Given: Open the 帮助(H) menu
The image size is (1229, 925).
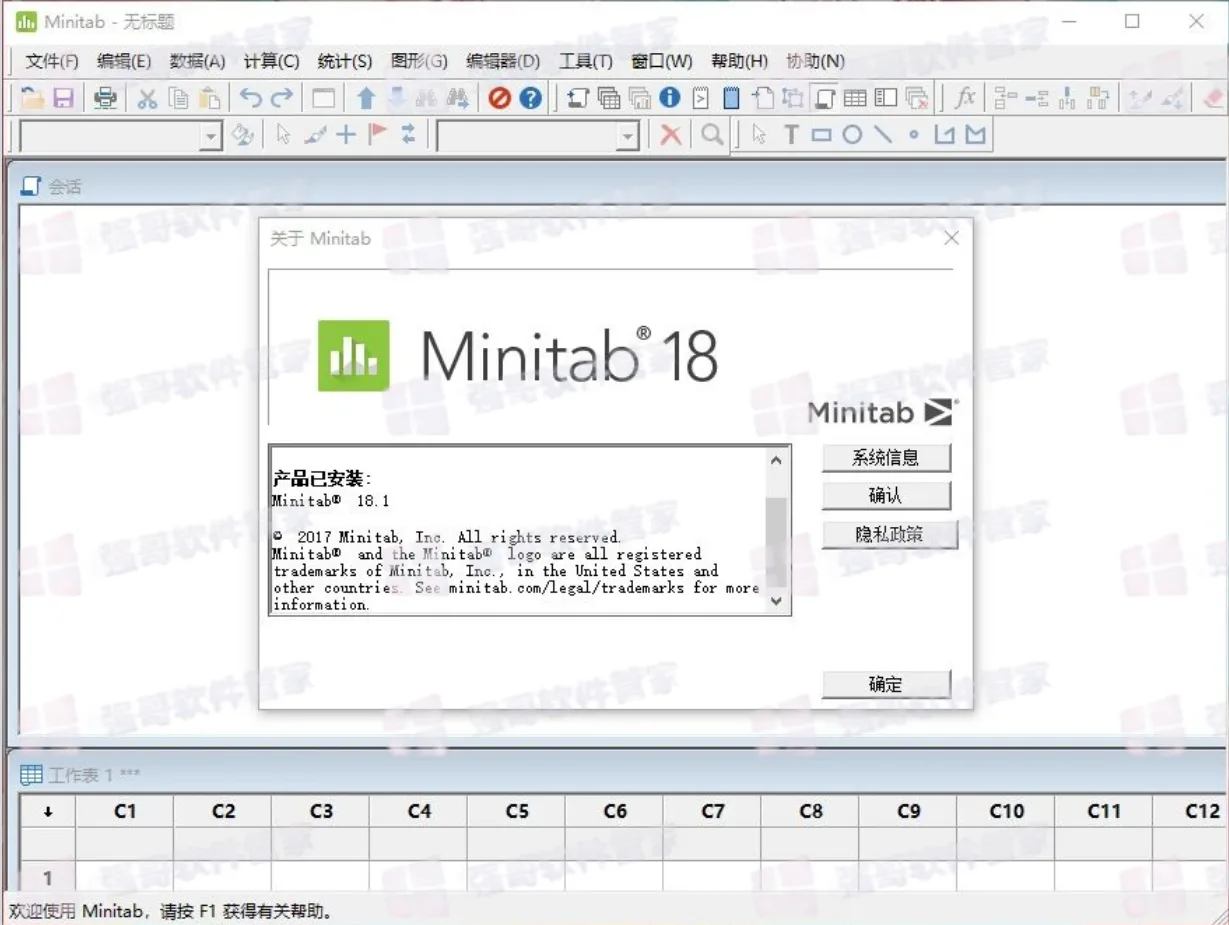Looking at the screenshot, I should pos(739,61).
